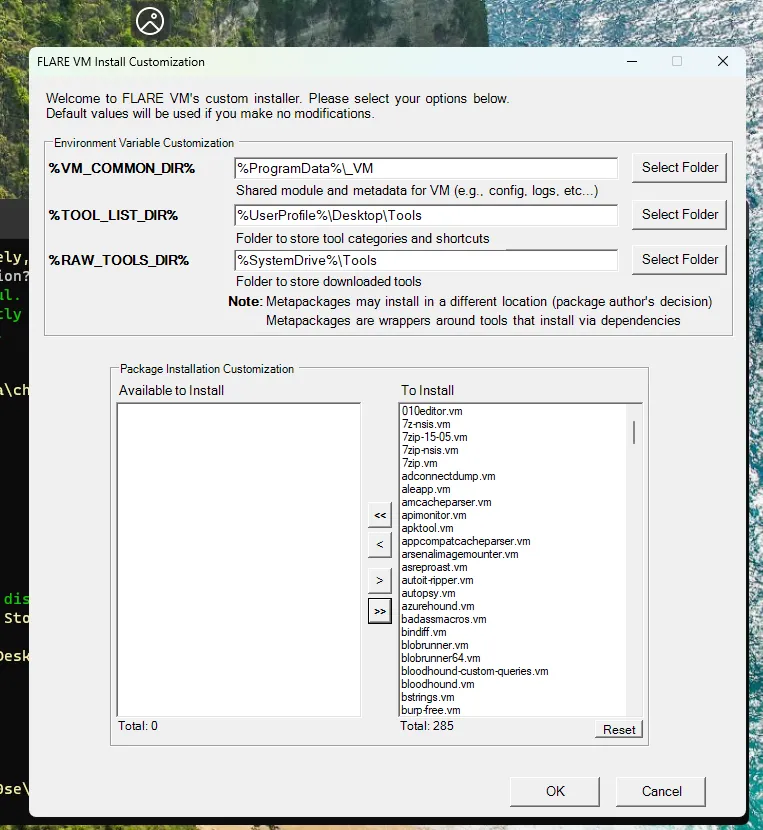Screen dimensions: 763x830
Task: Click the single > move-right button
Action: coord(380,581)
